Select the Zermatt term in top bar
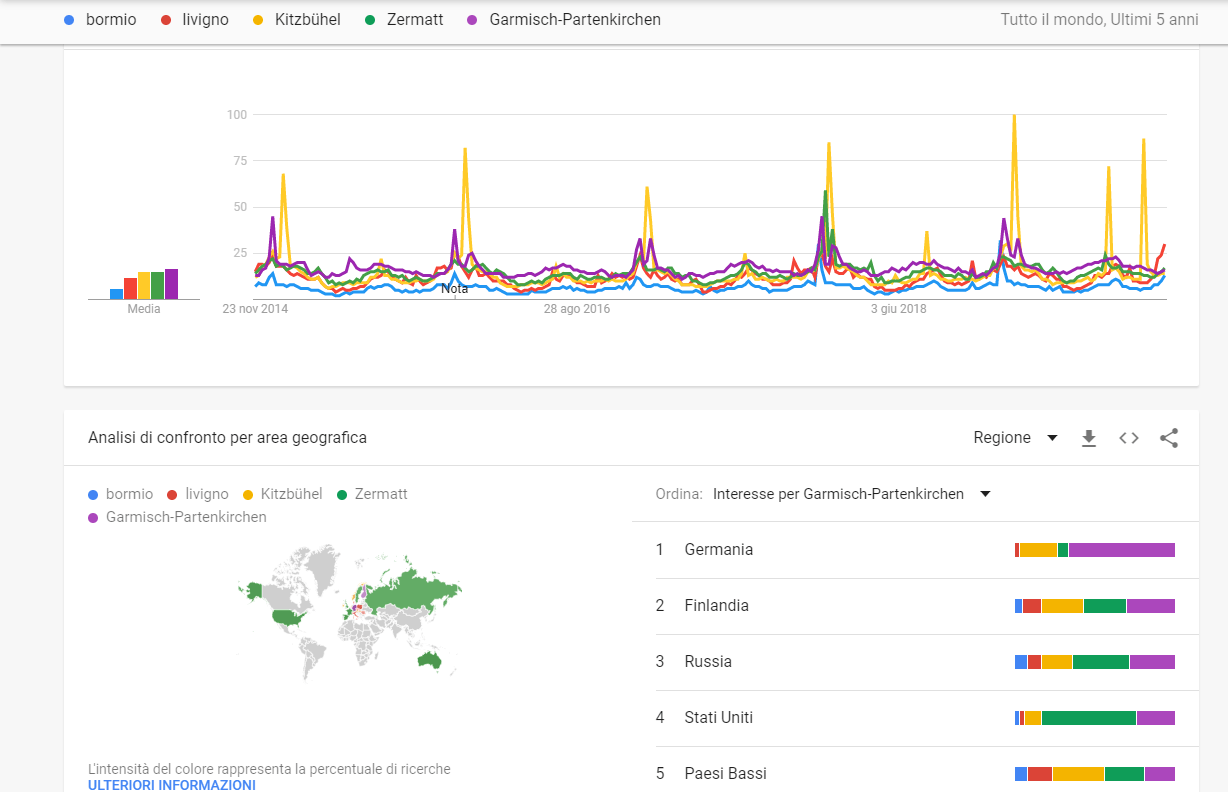This screenshot has height=792, width=1228. [x=415, y=19]
